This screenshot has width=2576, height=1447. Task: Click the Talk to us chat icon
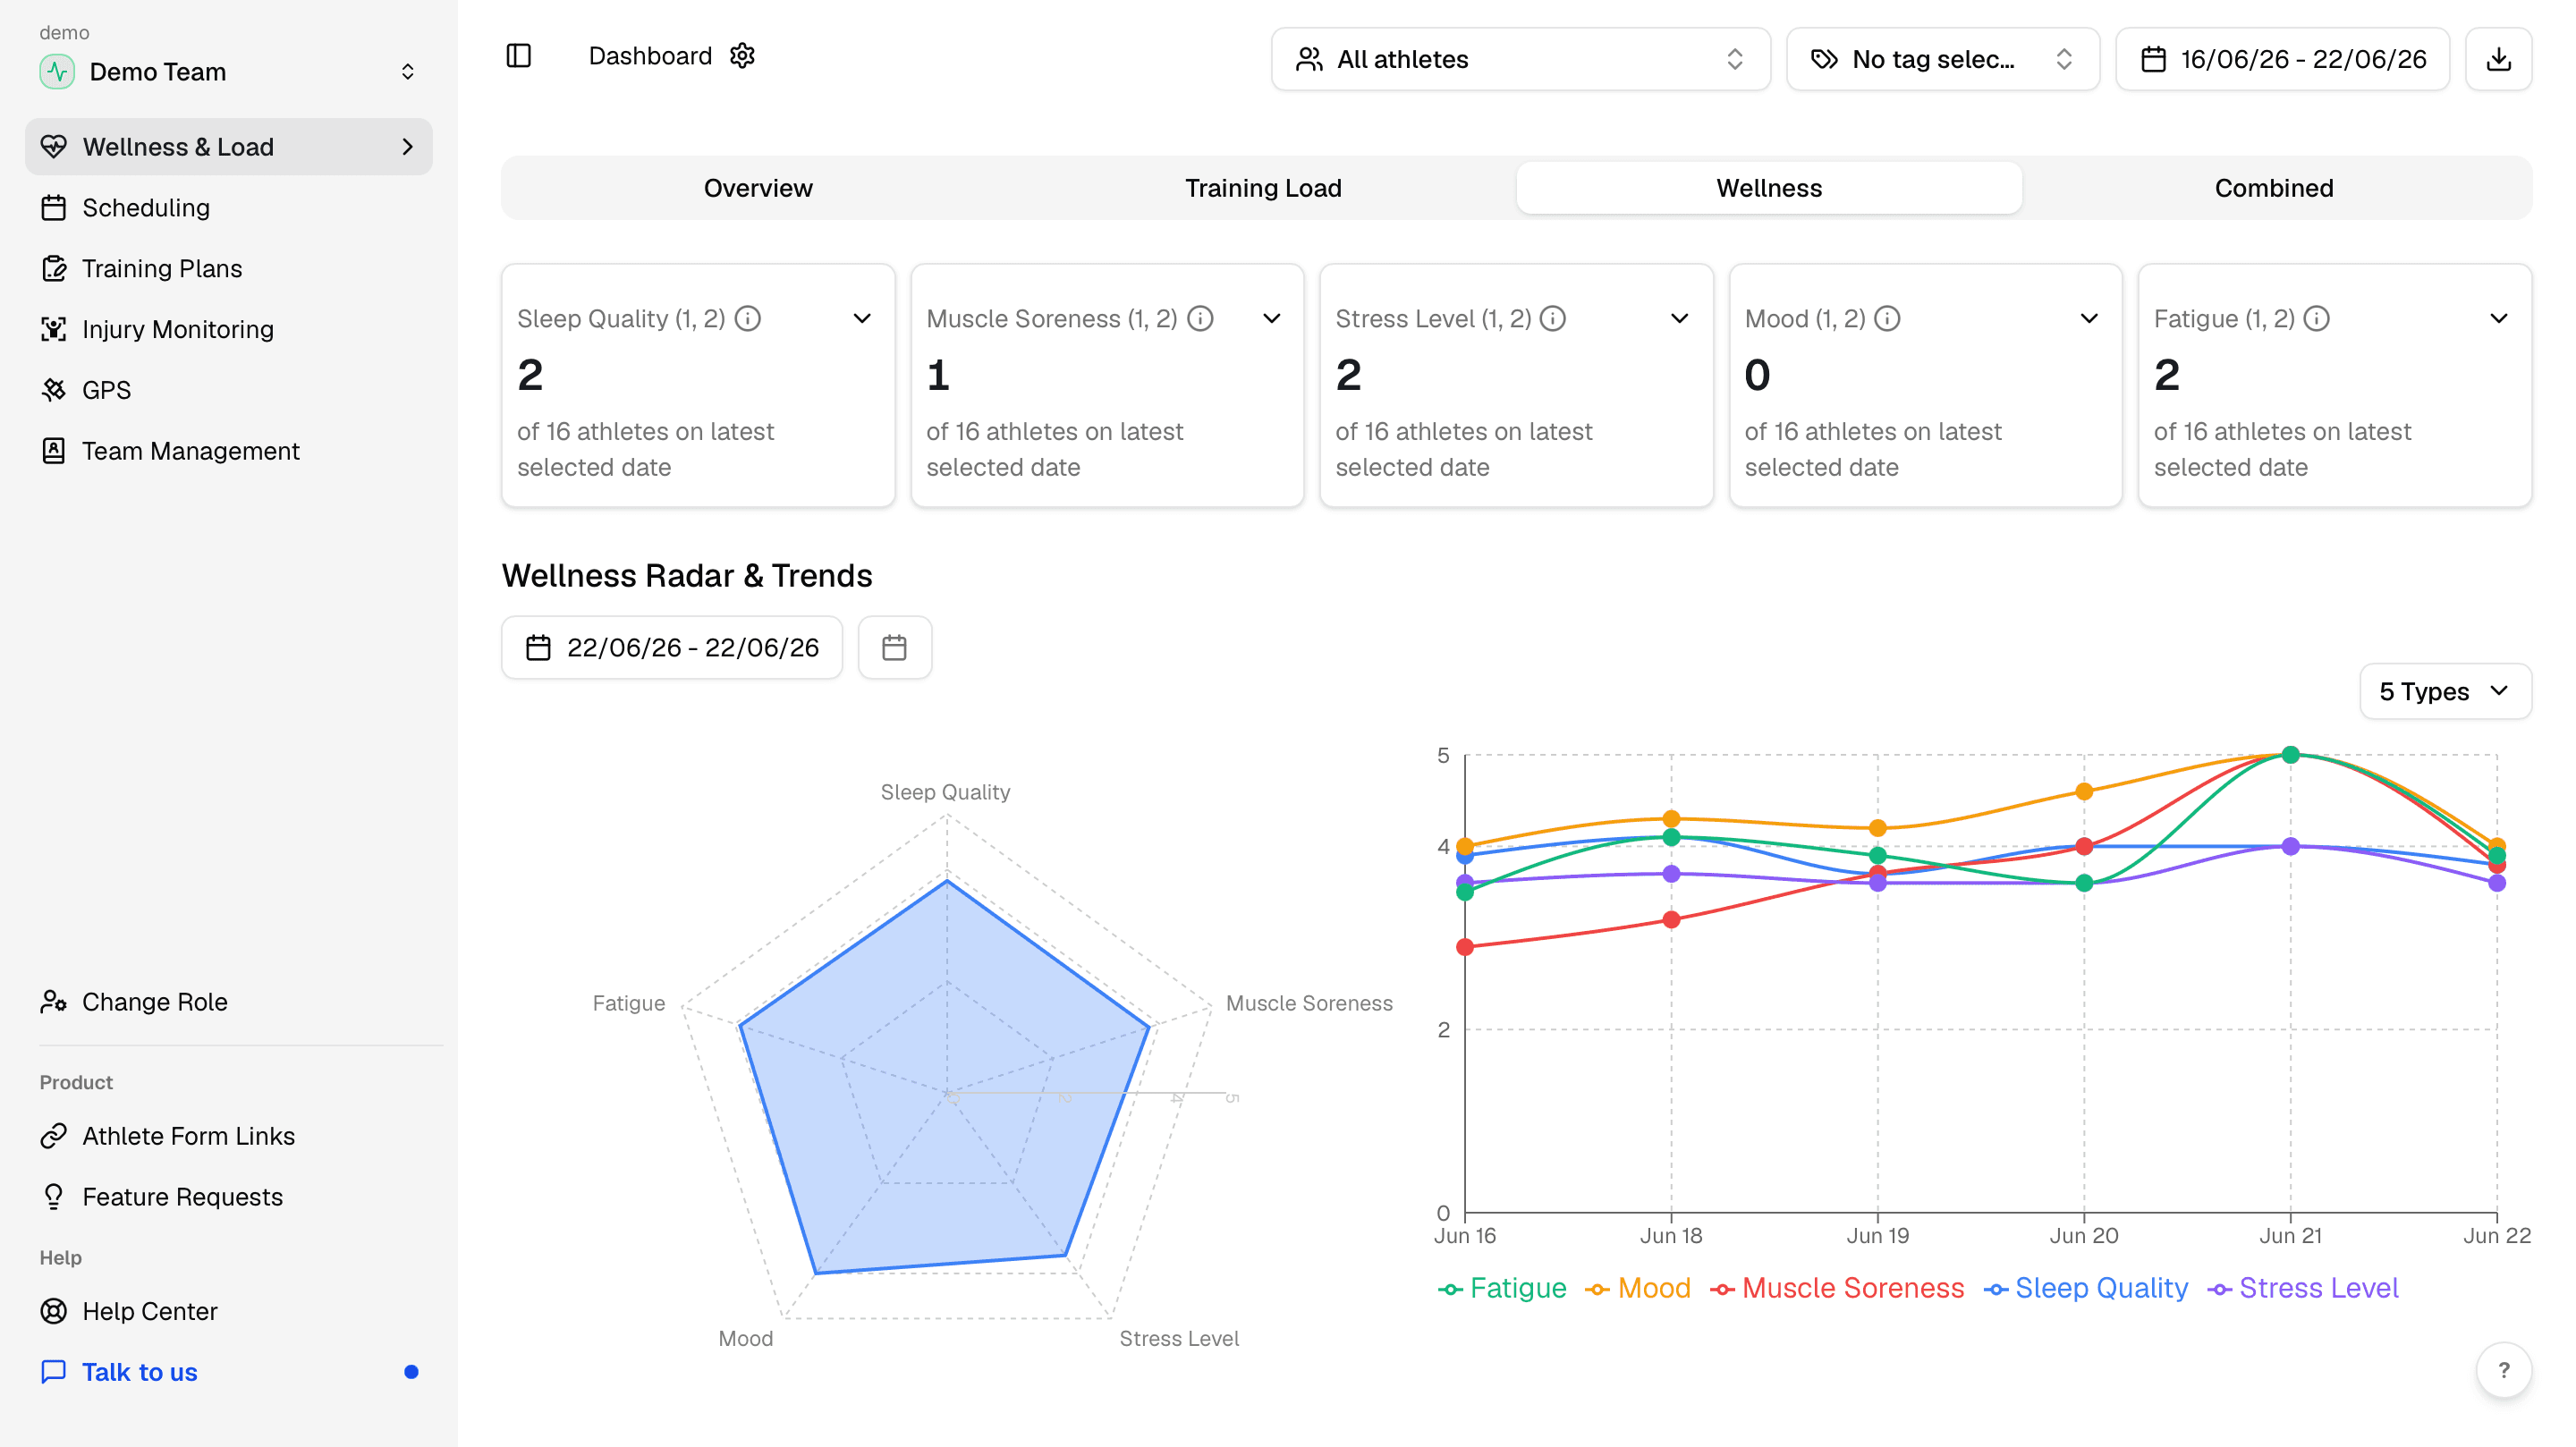[x=54, y=1372]
